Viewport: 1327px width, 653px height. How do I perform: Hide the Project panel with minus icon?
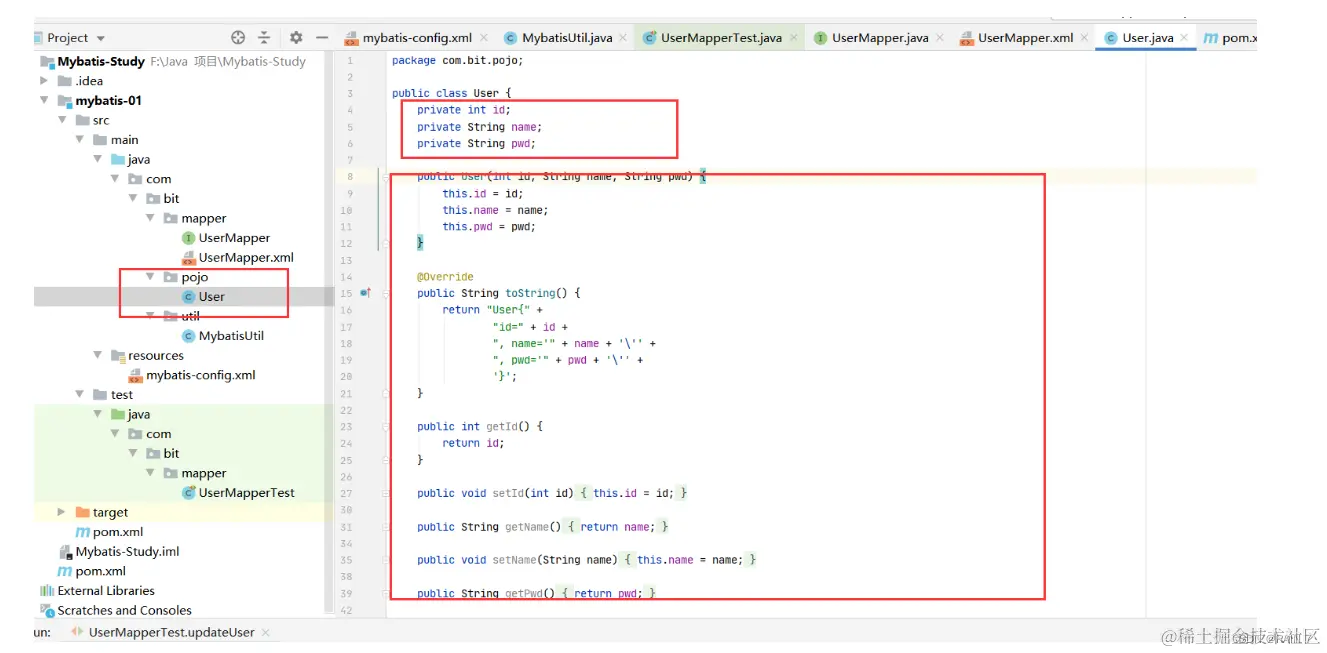coord(322,37)
